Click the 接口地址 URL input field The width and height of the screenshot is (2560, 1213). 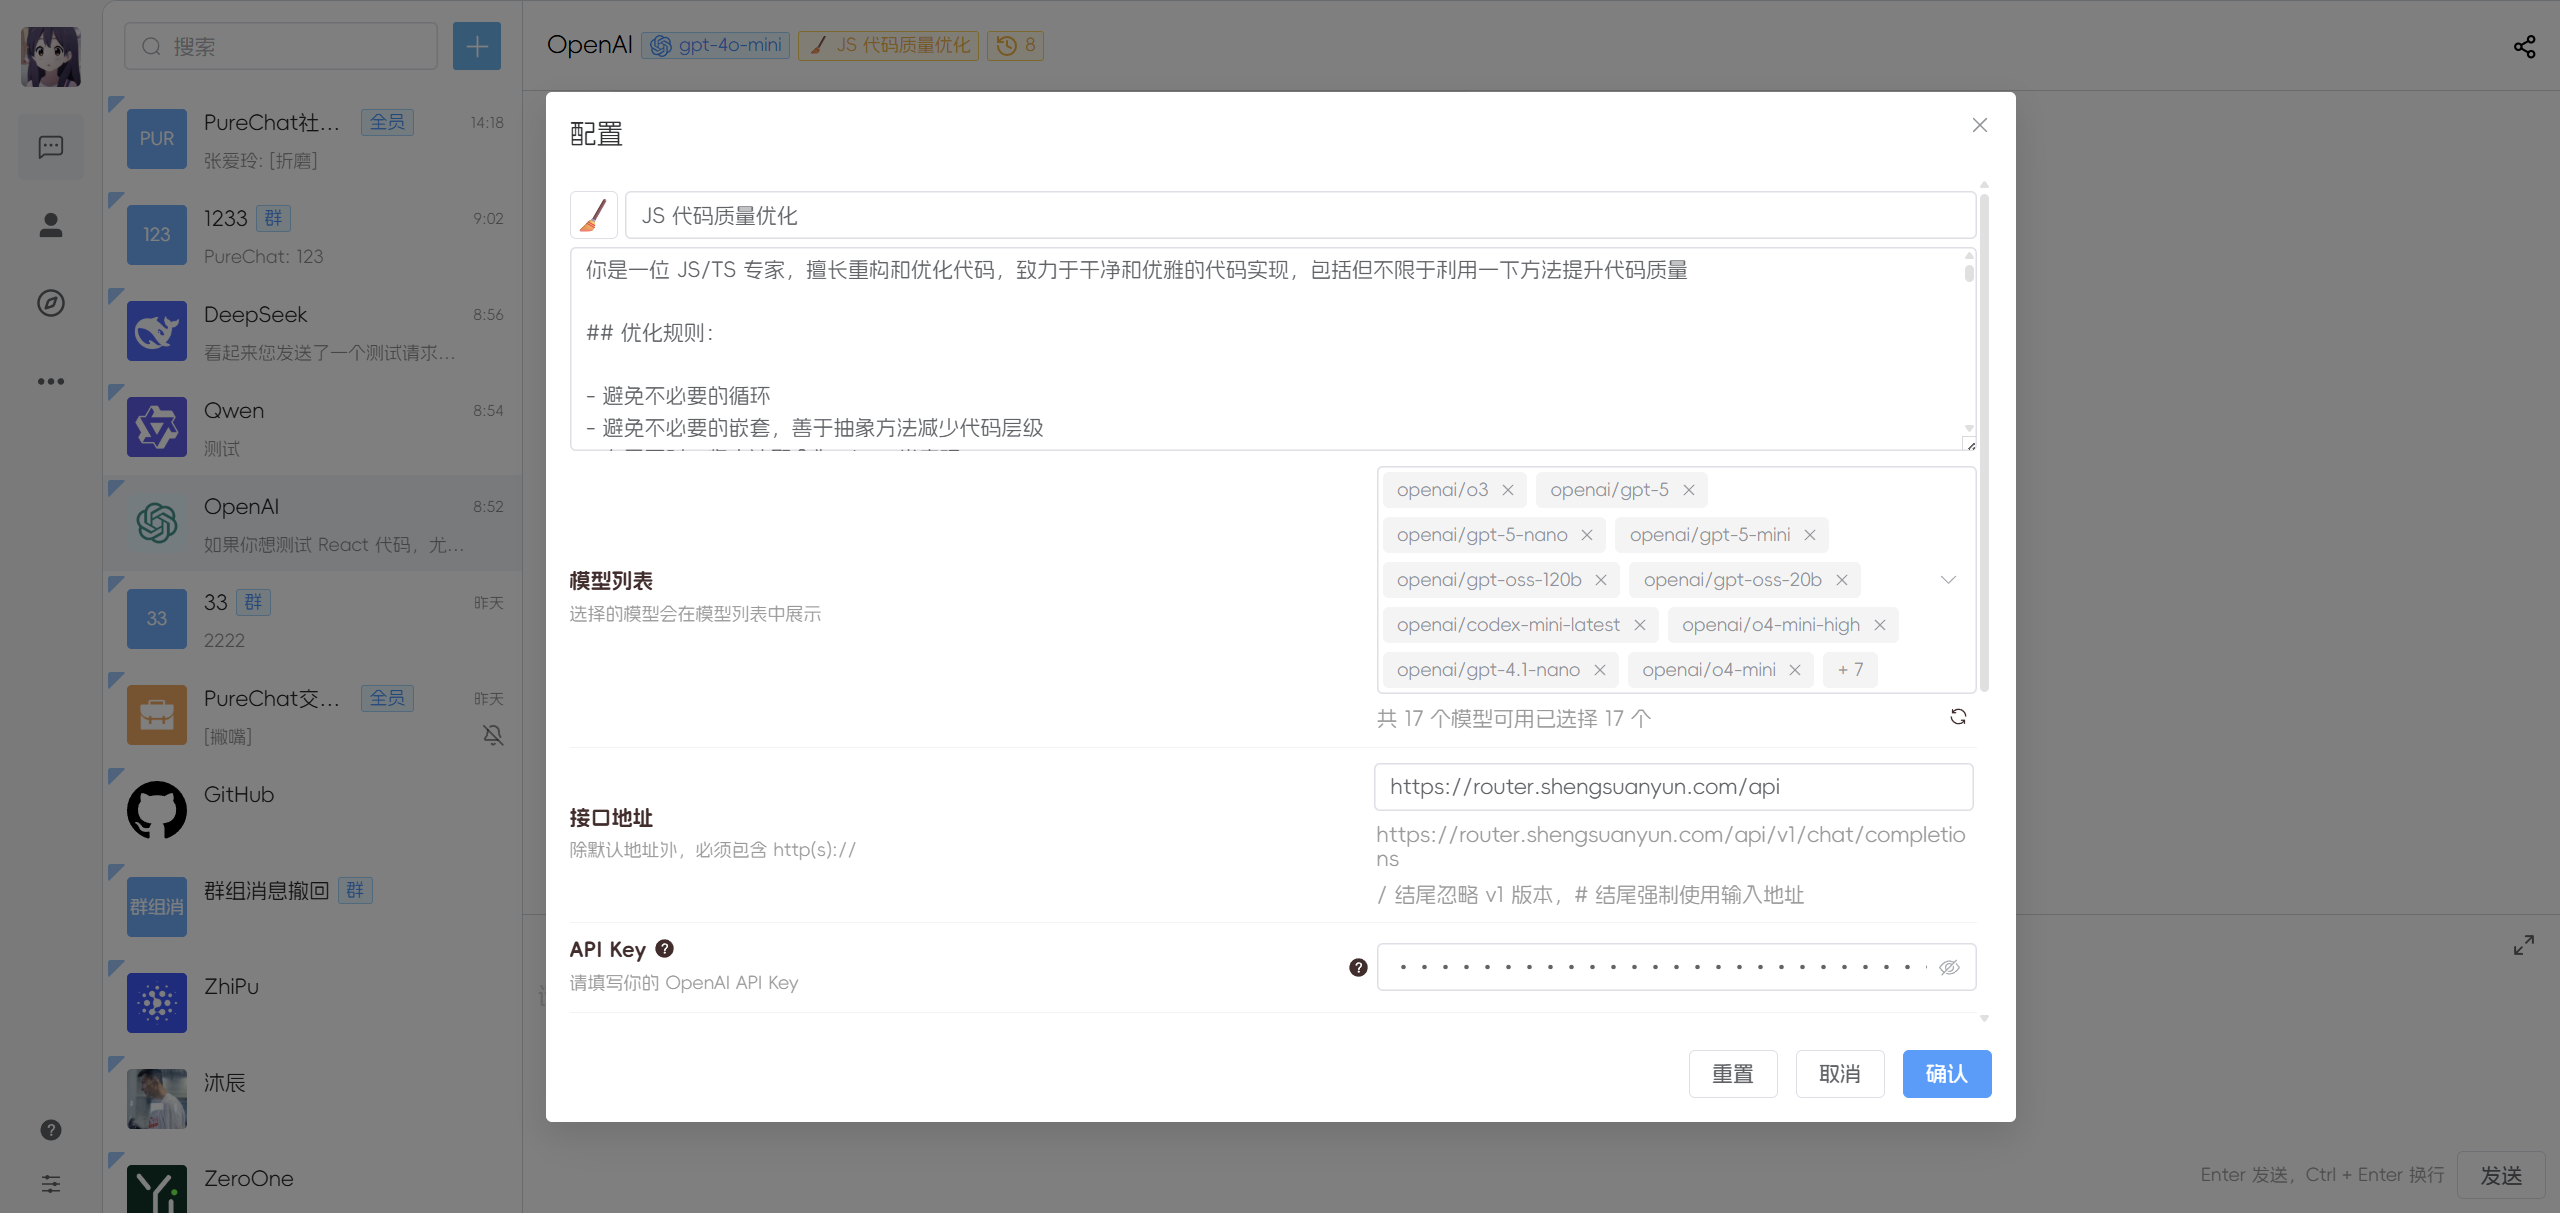1672,787
